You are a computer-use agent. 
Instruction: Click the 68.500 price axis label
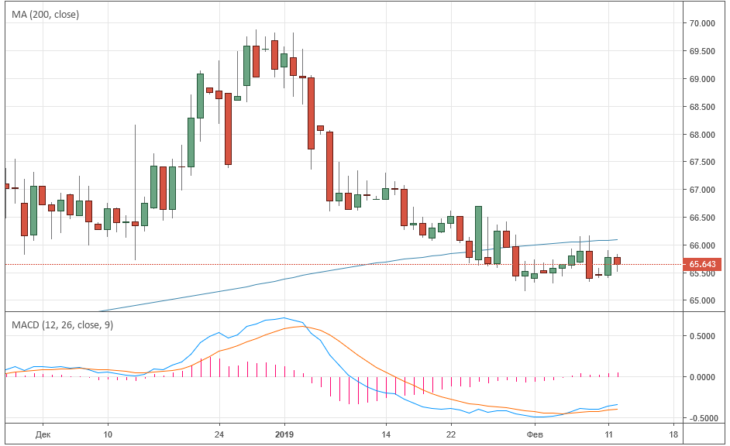click(x=702, y=107)
